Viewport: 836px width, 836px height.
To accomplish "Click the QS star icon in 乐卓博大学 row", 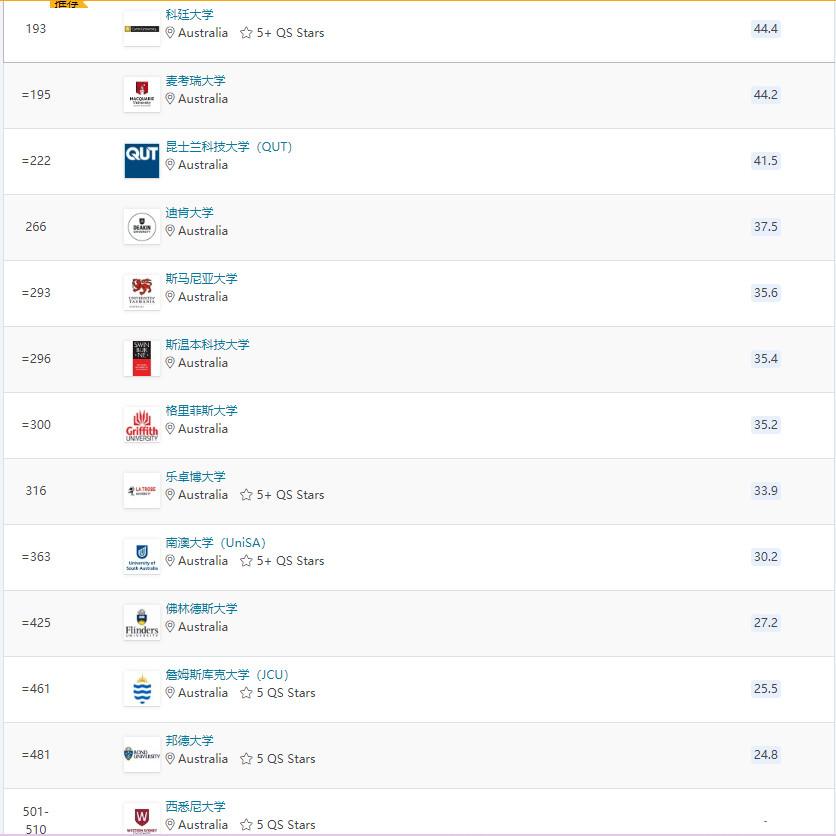I will pyautogui.click(x=246, y=495).
